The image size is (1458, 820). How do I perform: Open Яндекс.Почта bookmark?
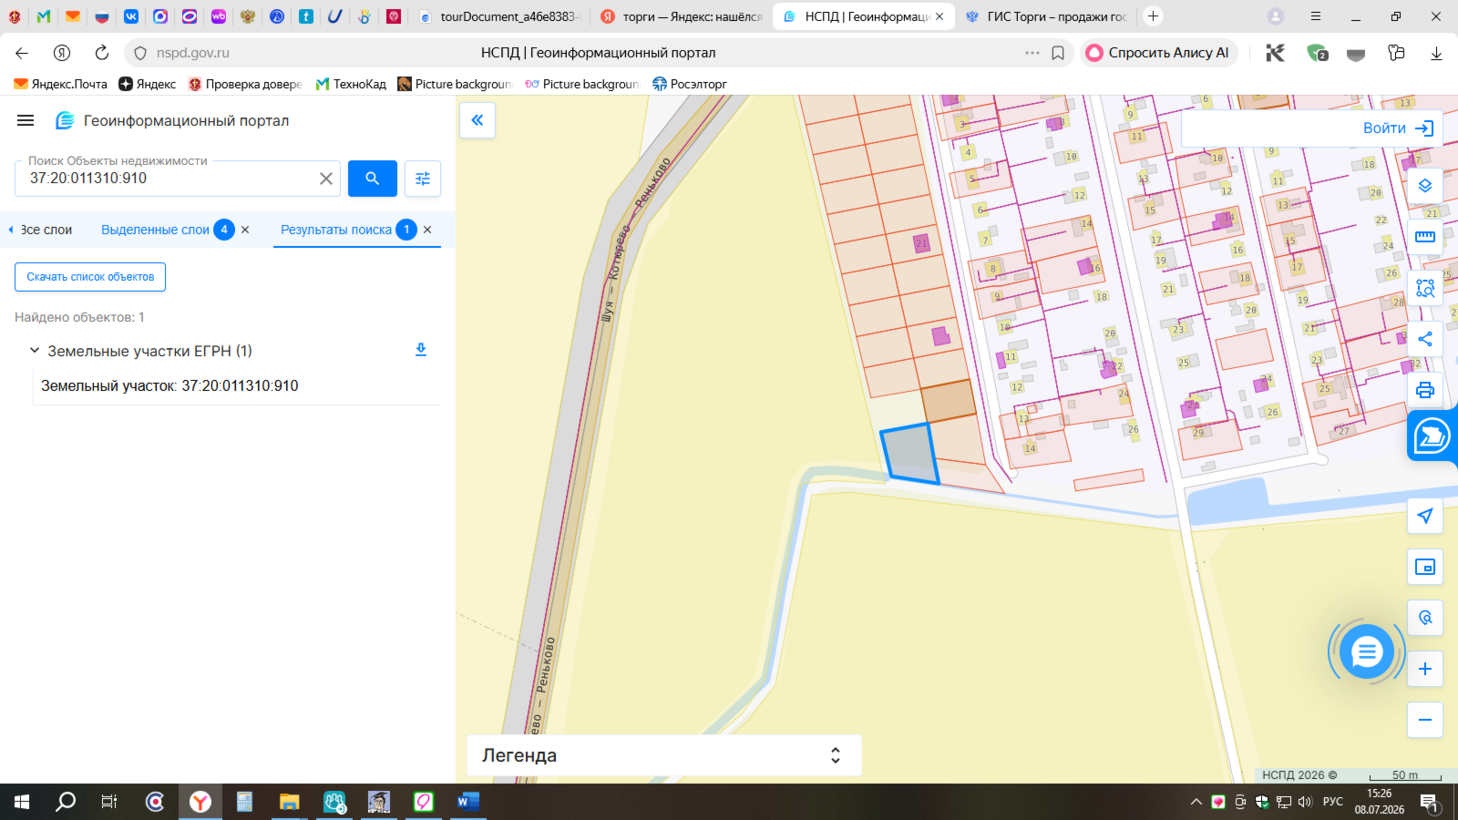(60, 84)
